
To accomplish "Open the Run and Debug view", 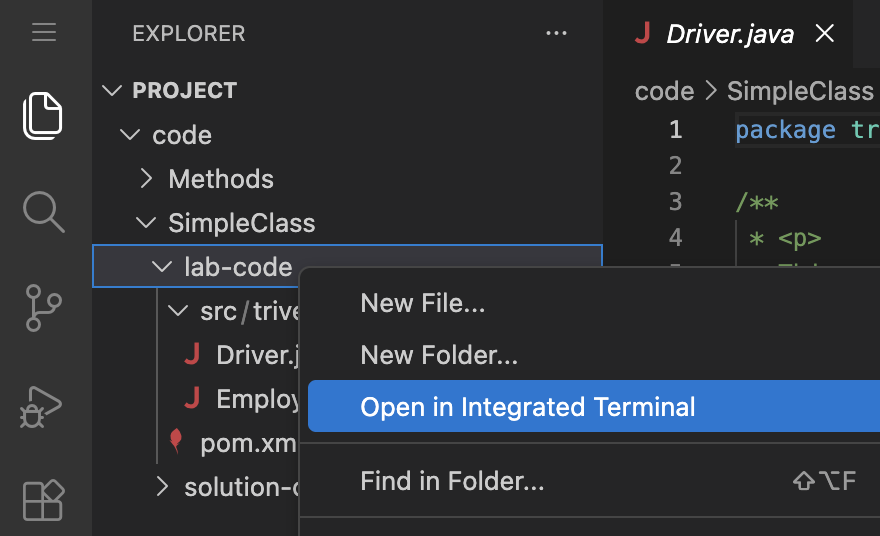I will (40, 407).
